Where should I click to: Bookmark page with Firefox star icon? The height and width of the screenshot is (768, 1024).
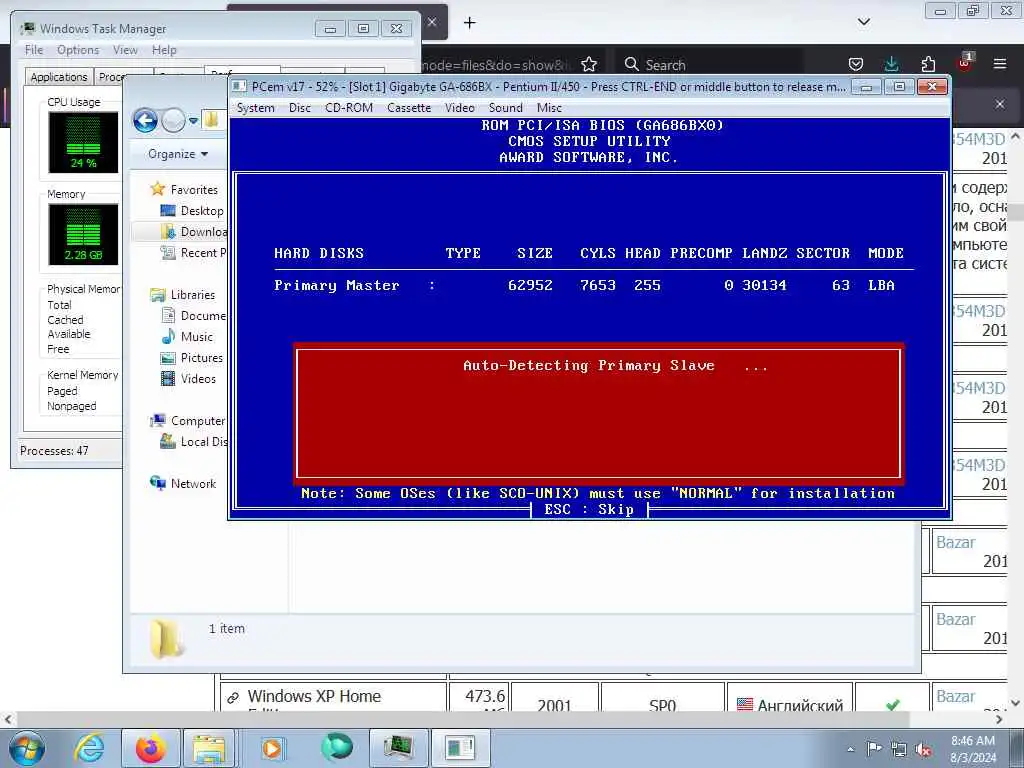(x=588, y=64)
